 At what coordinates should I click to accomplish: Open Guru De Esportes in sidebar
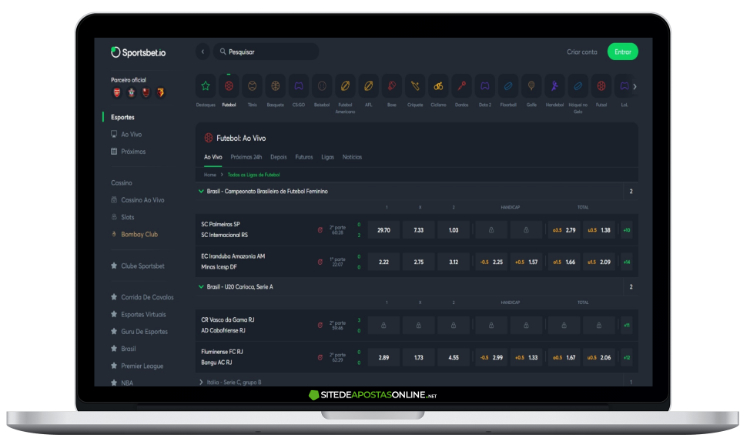139,331
